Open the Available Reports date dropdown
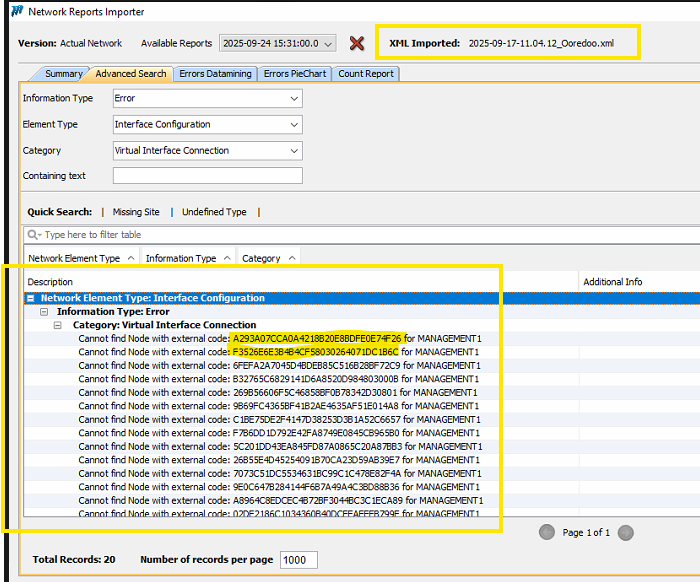This screenshot has width=700, height=582. click(329, 44)
